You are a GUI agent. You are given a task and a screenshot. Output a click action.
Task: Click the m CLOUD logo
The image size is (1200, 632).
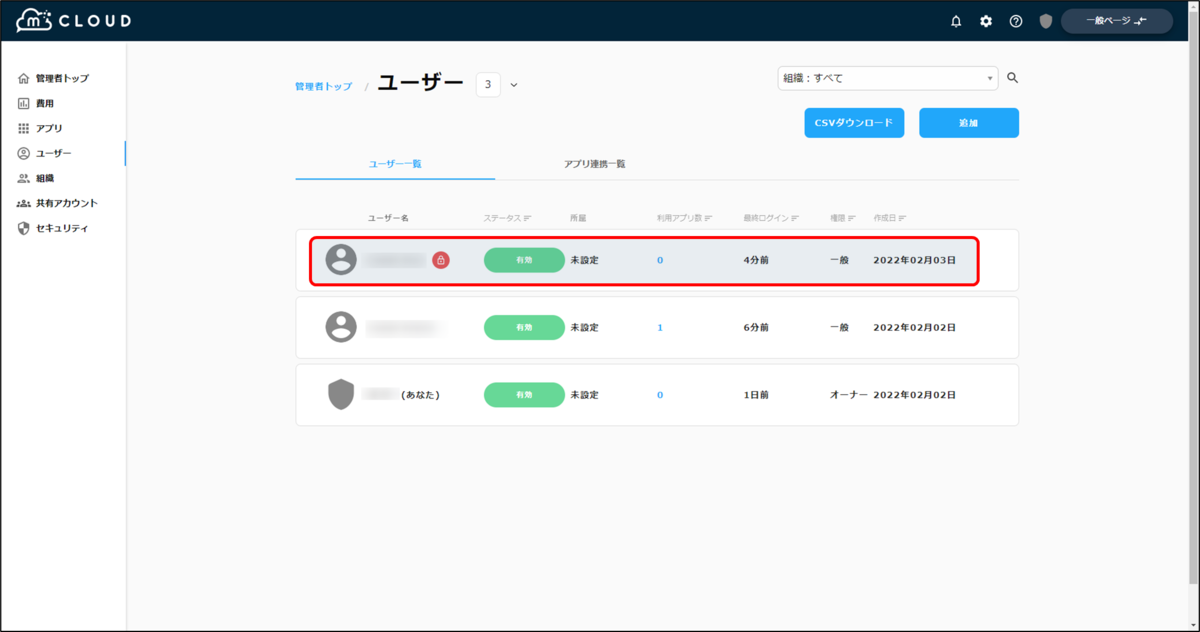[x=73, y=21]
